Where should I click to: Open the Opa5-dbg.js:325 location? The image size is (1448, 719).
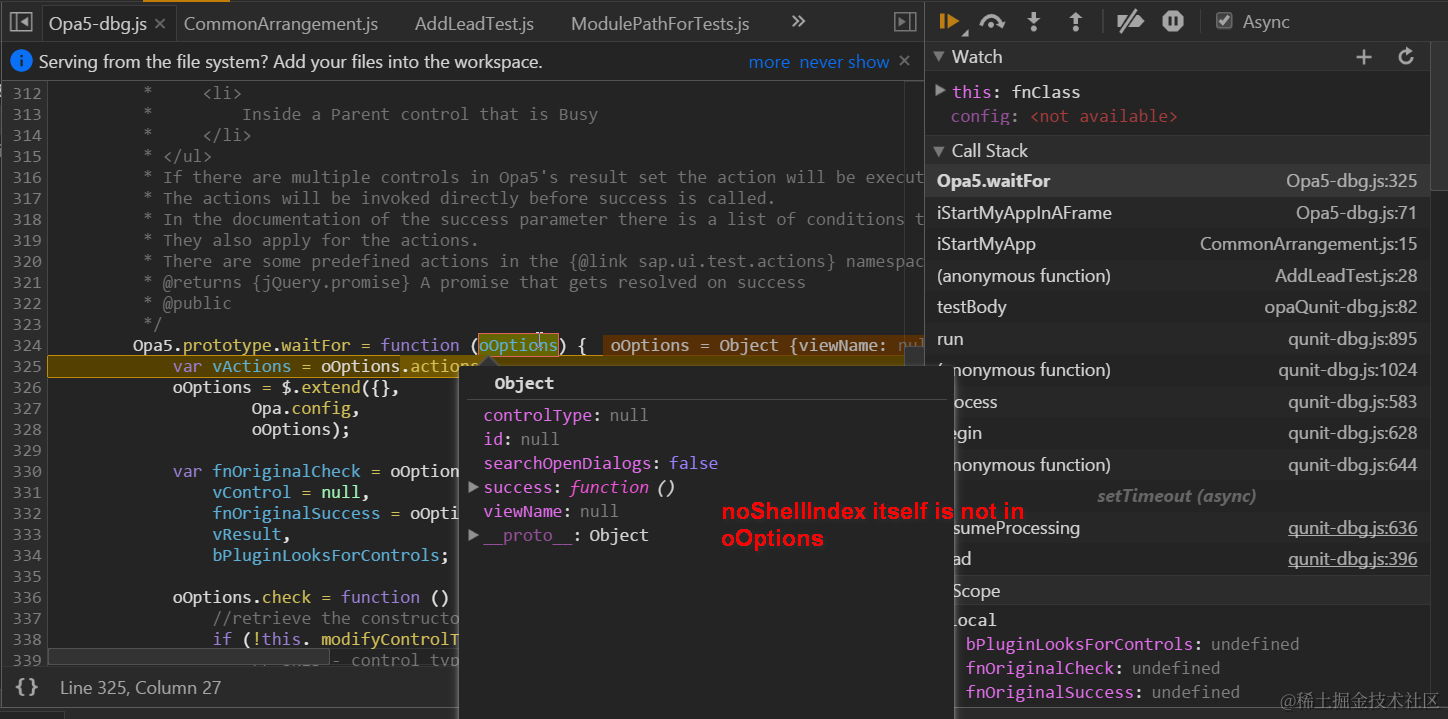click(x=1352, y=181)
